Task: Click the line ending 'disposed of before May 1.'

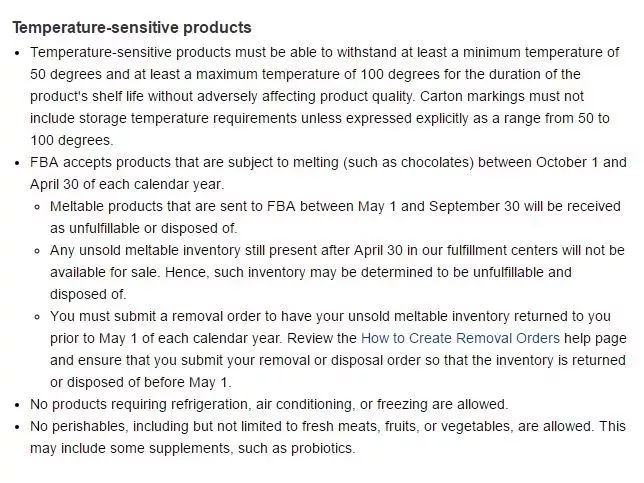Action: (x=140, y=382)
